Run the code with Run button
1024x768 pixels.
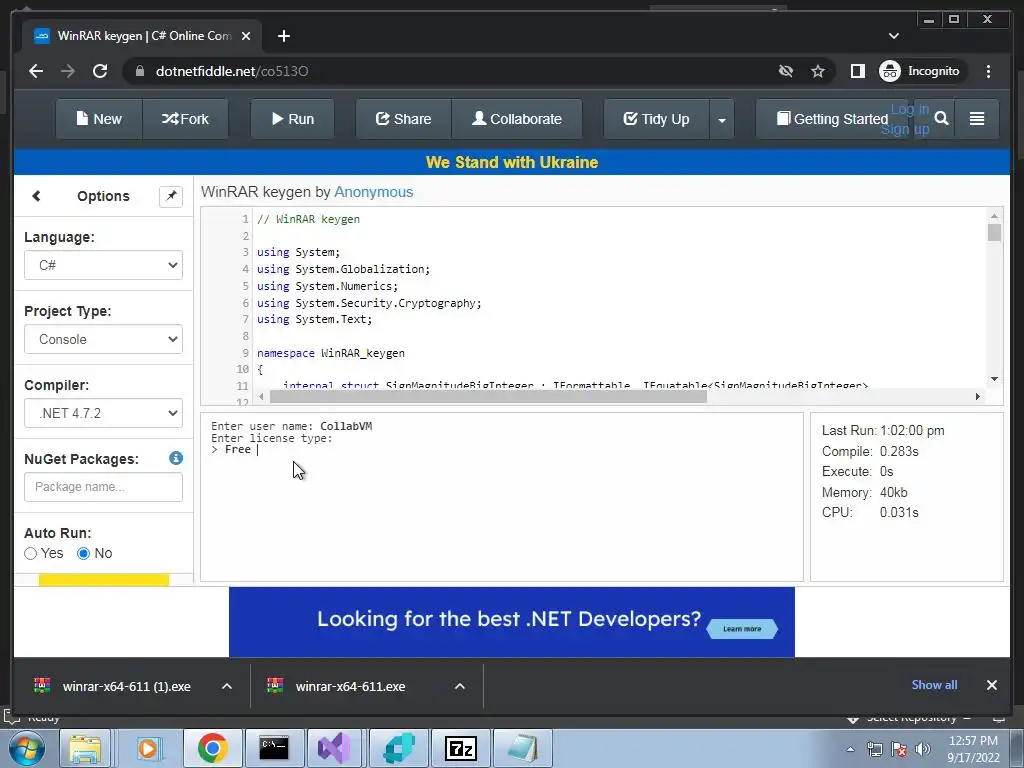tap(293, 119)
